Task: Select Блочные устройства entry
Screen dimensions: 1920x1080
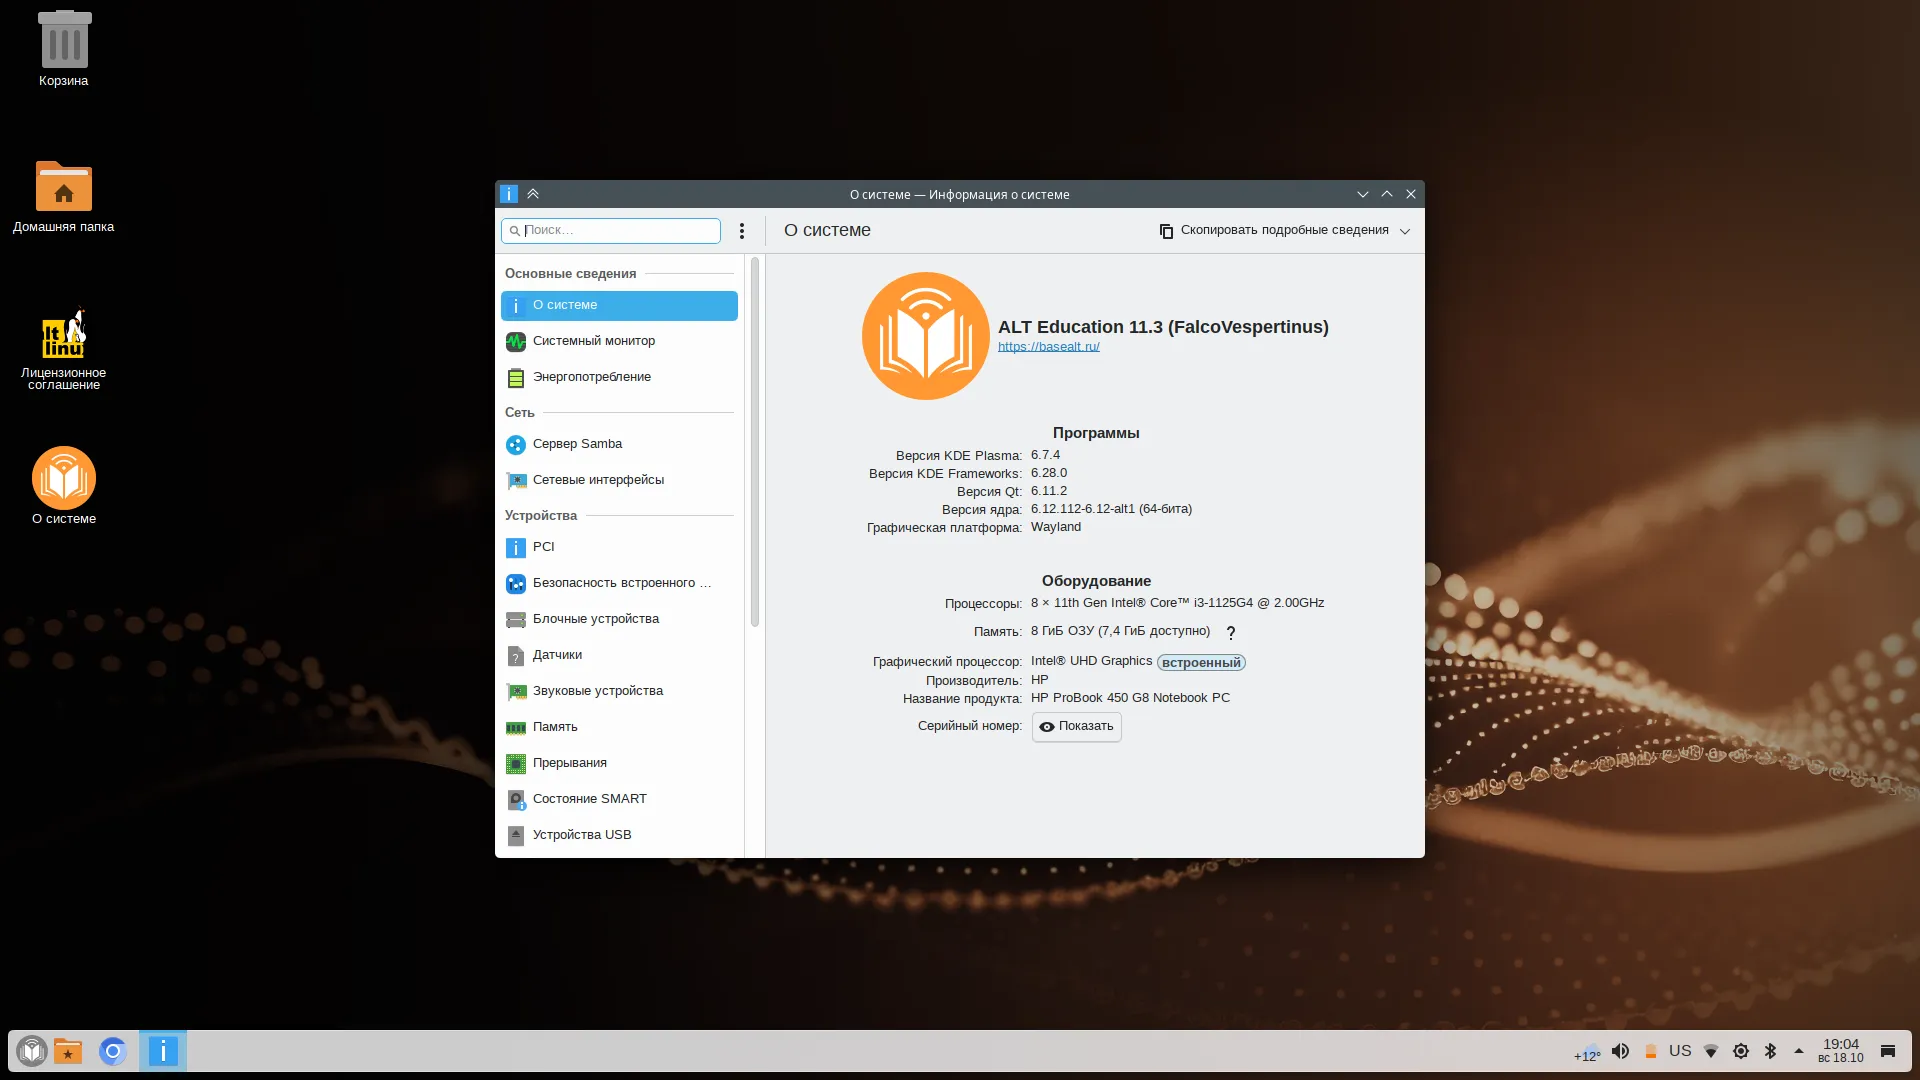Action: pos(619,619)
